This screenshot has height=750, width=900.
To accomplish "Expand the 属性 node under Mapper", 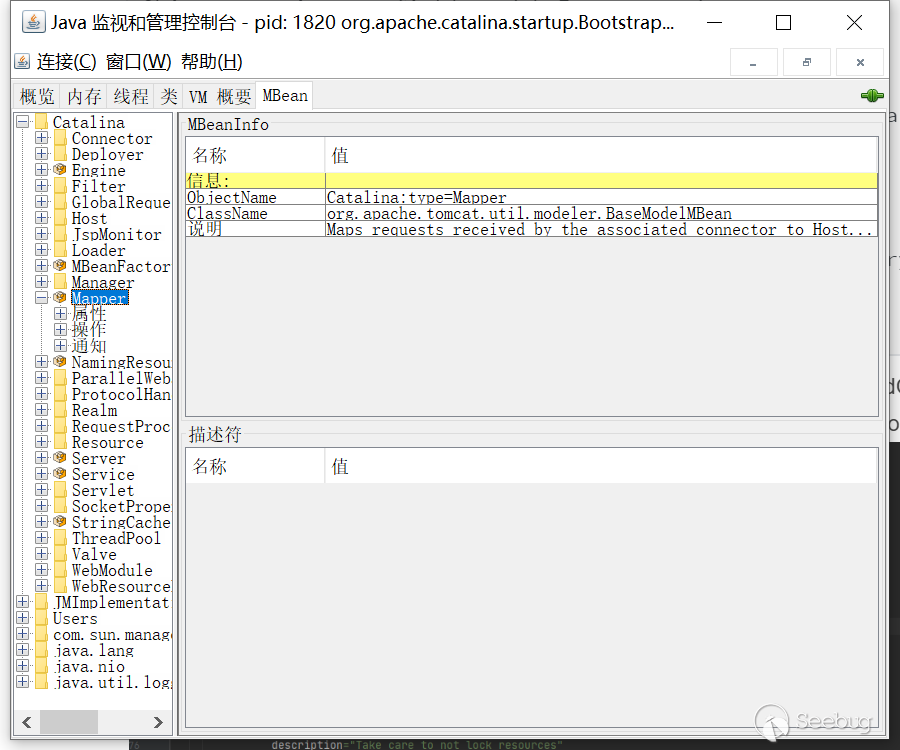I will [60, 314].
